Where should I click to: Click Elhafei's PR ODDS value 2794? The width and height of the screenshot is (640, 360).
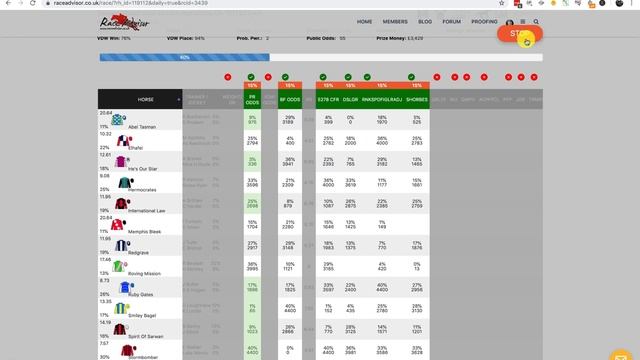click(x=252, y=143)
